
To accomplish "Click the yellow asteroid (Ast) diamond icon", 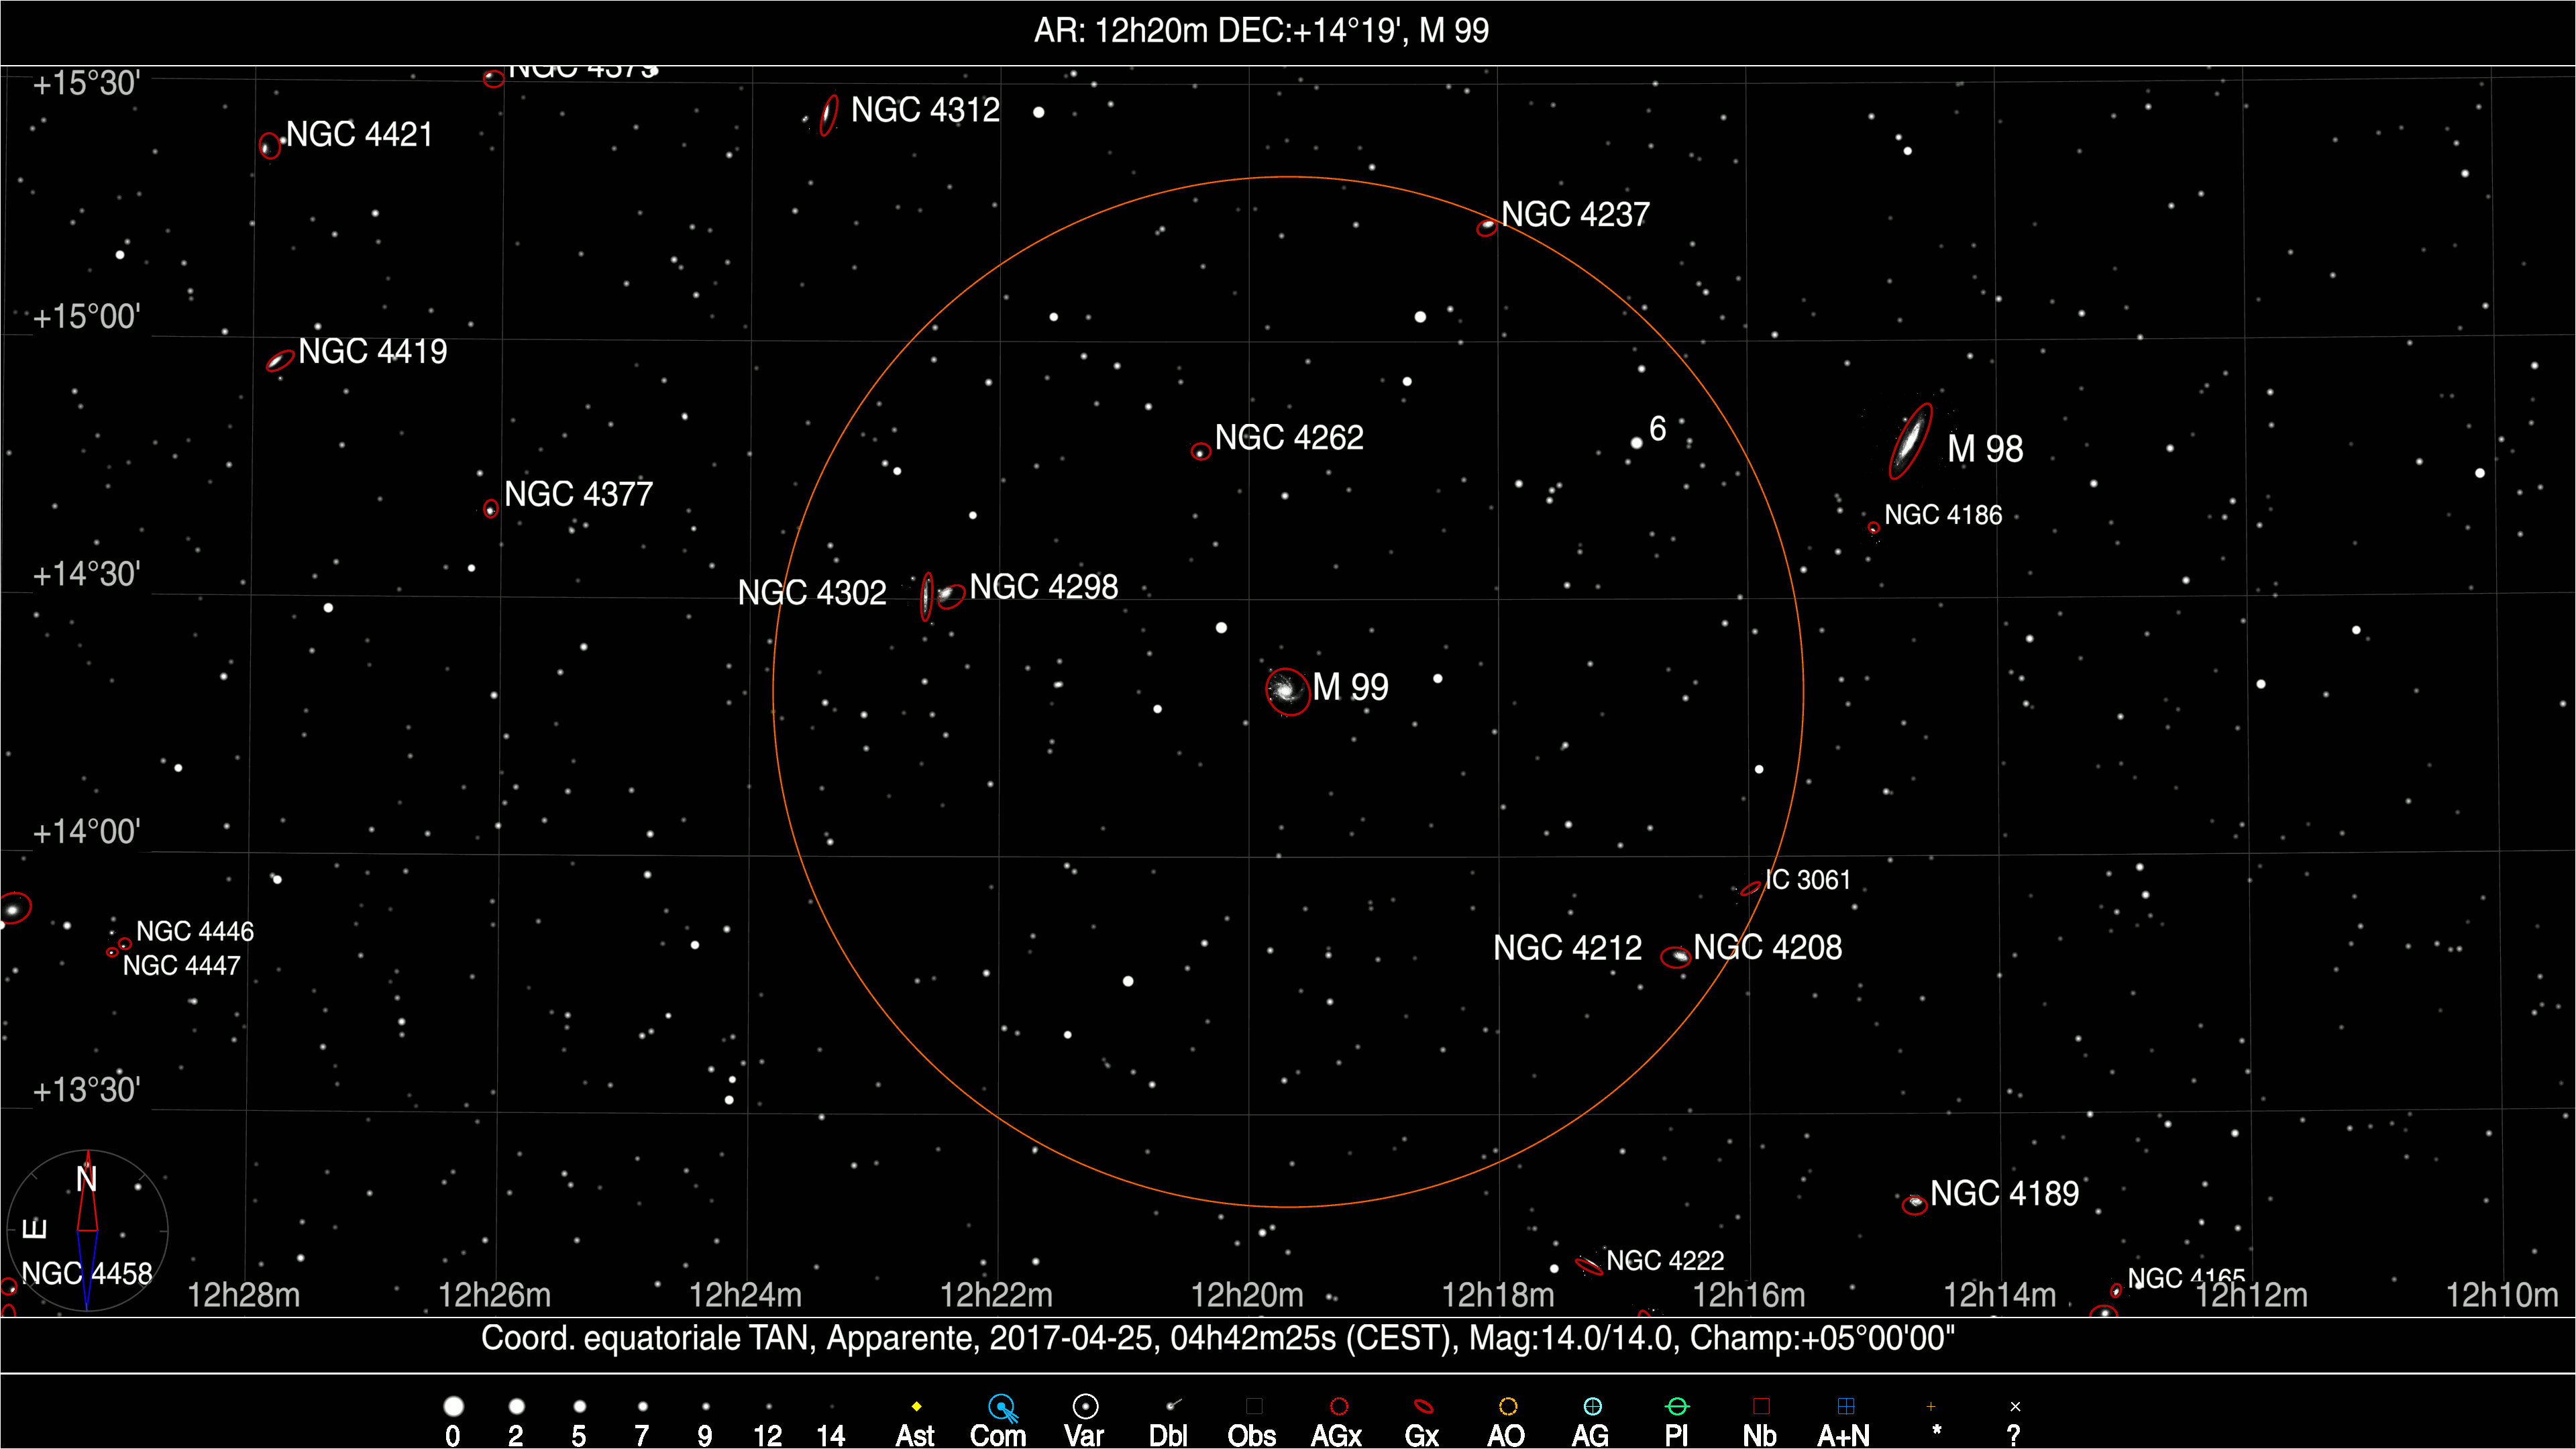I will pyautogui.click(x=916, y=1407).
